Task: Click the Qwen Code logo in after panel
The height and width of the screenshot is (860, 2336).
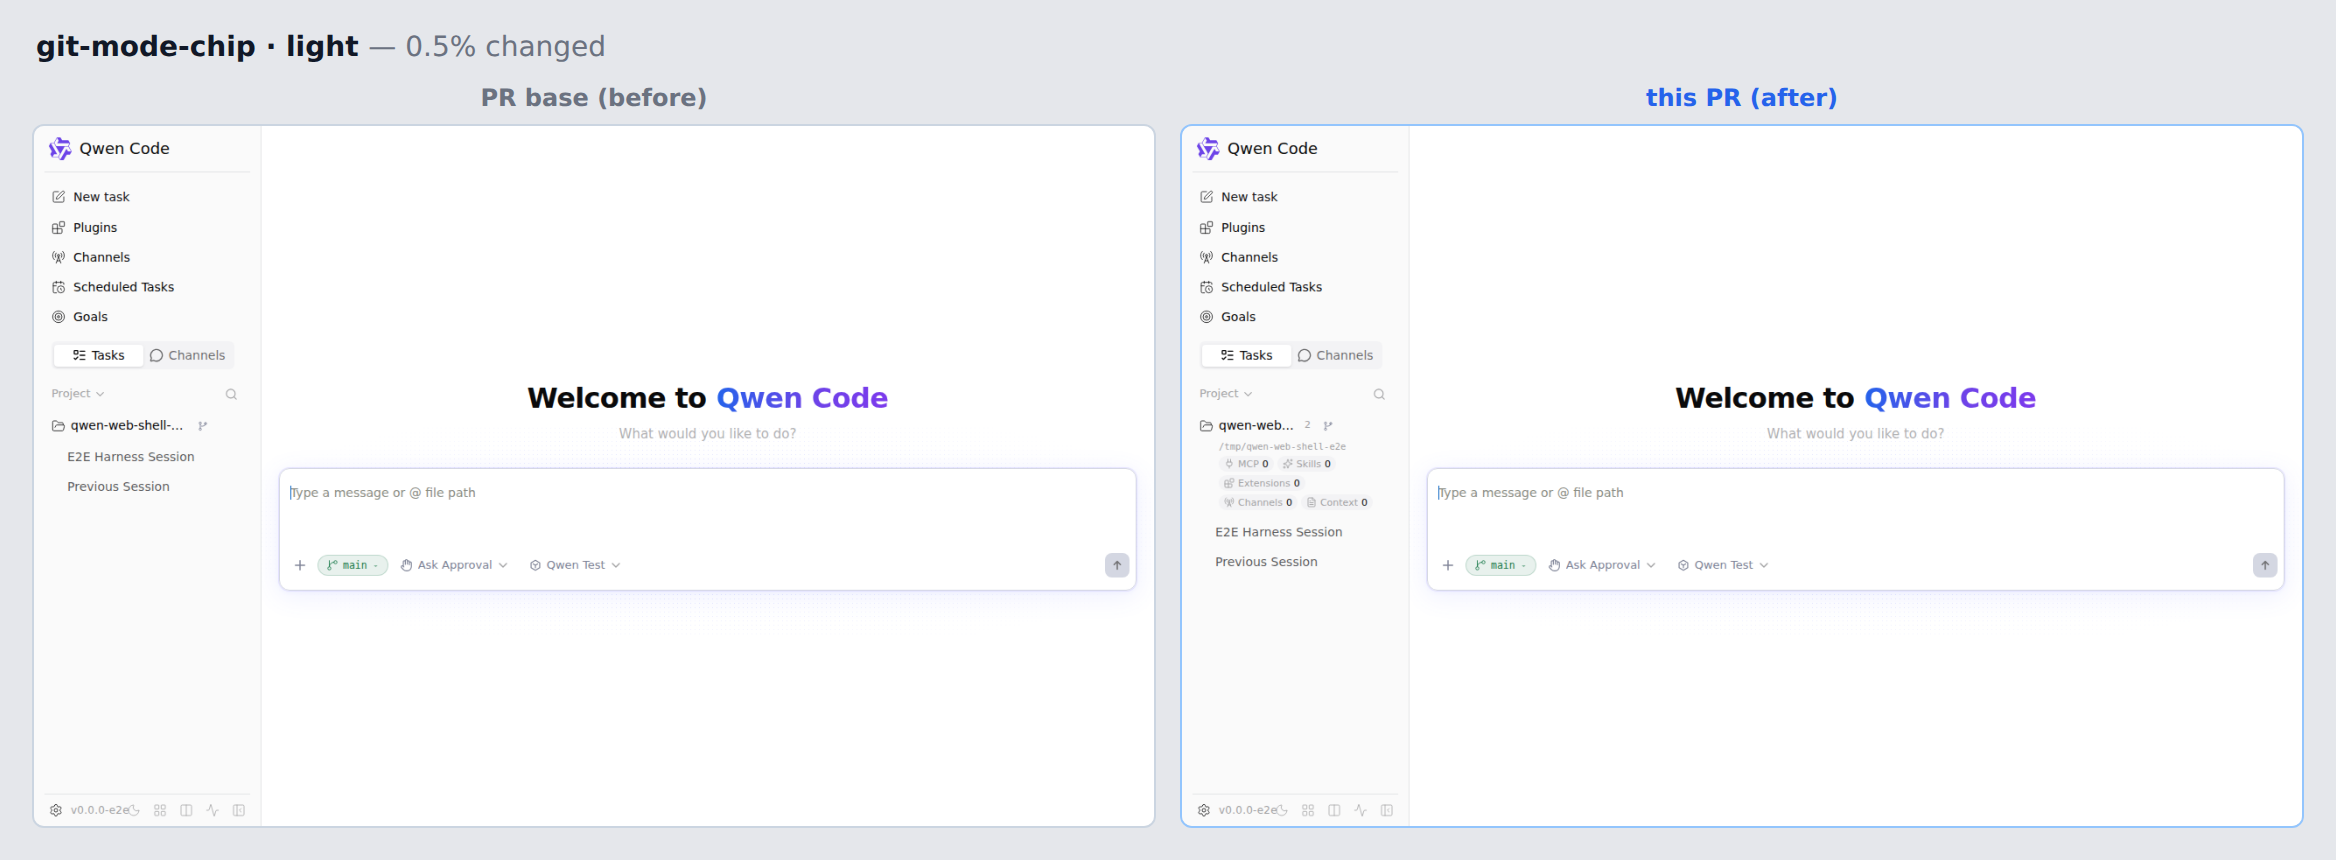Action: 1208,148
